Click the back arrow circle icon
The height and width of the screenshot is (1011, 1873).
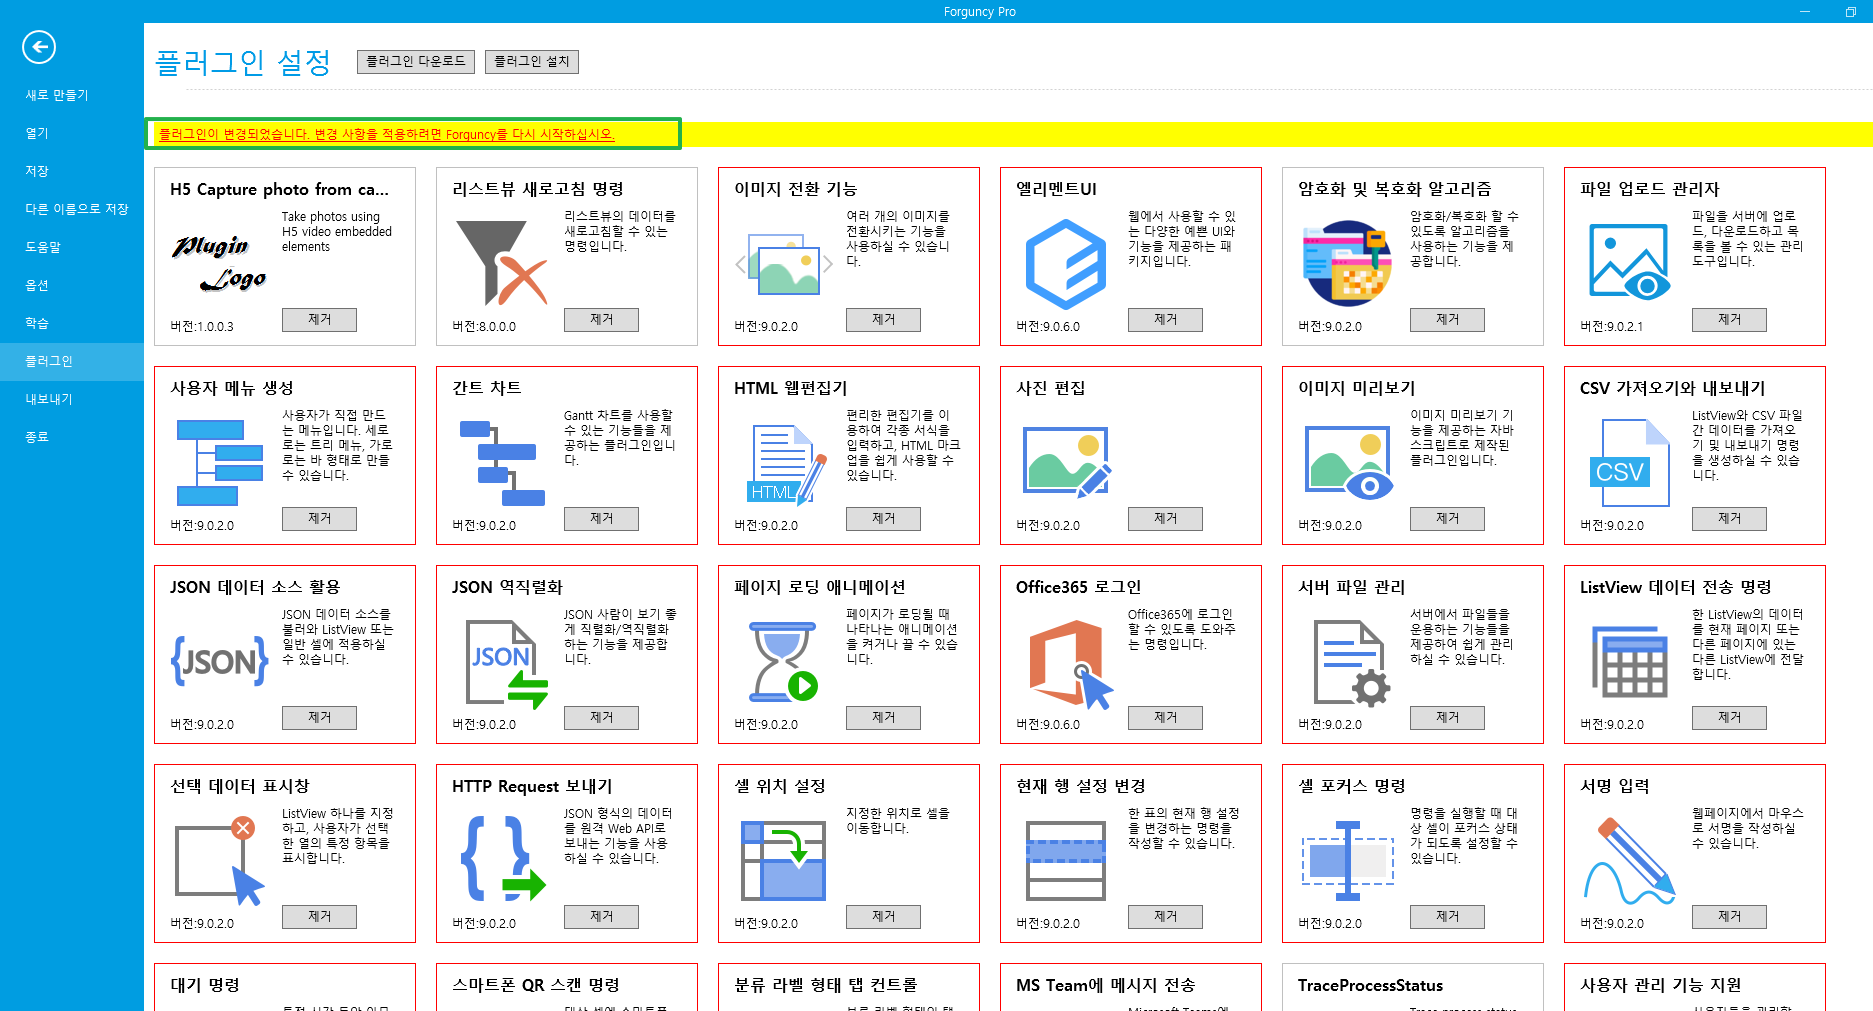click(38, 47)
